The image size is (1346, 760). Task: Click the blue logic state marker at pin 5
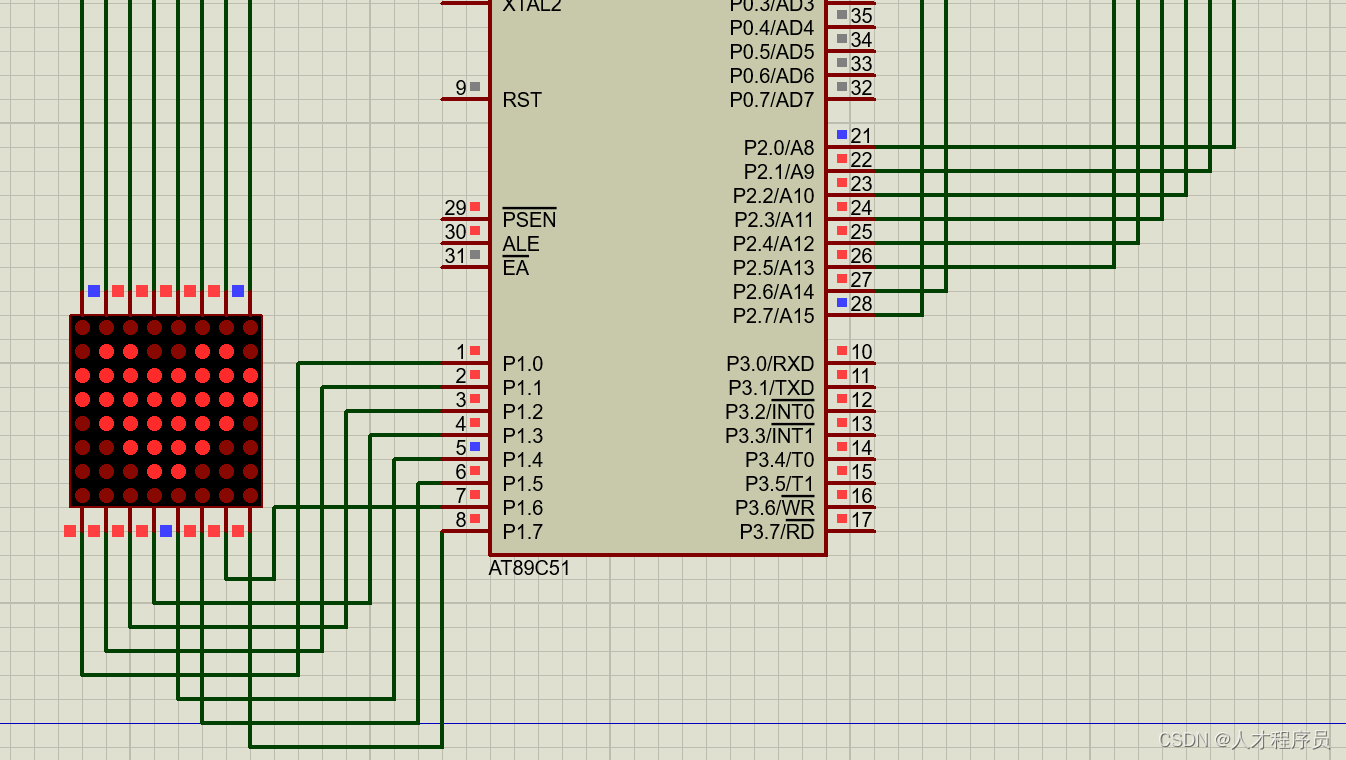point(475,447)
